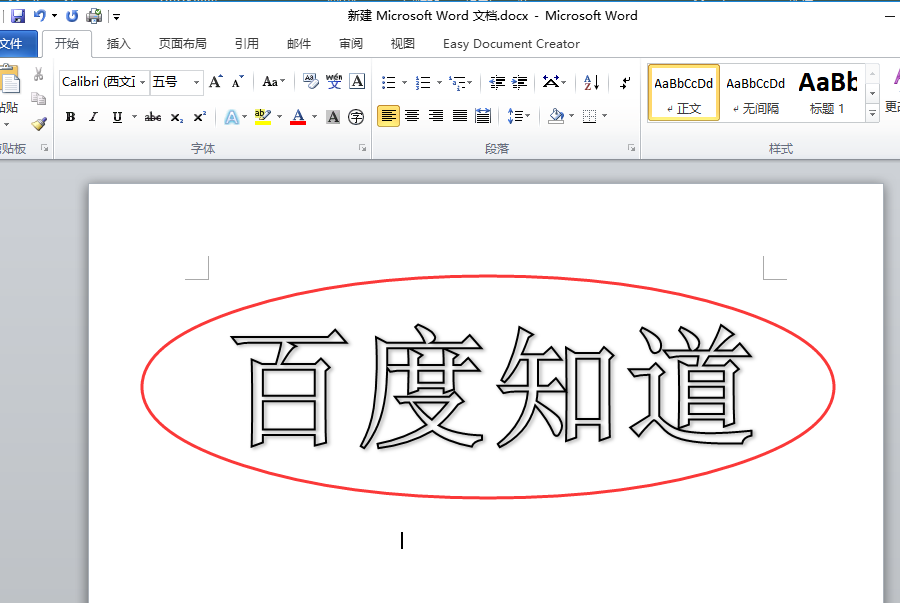The width and height of the screenshot is (900, 603).
Task: Click the Borders icon
Action: 589,116
